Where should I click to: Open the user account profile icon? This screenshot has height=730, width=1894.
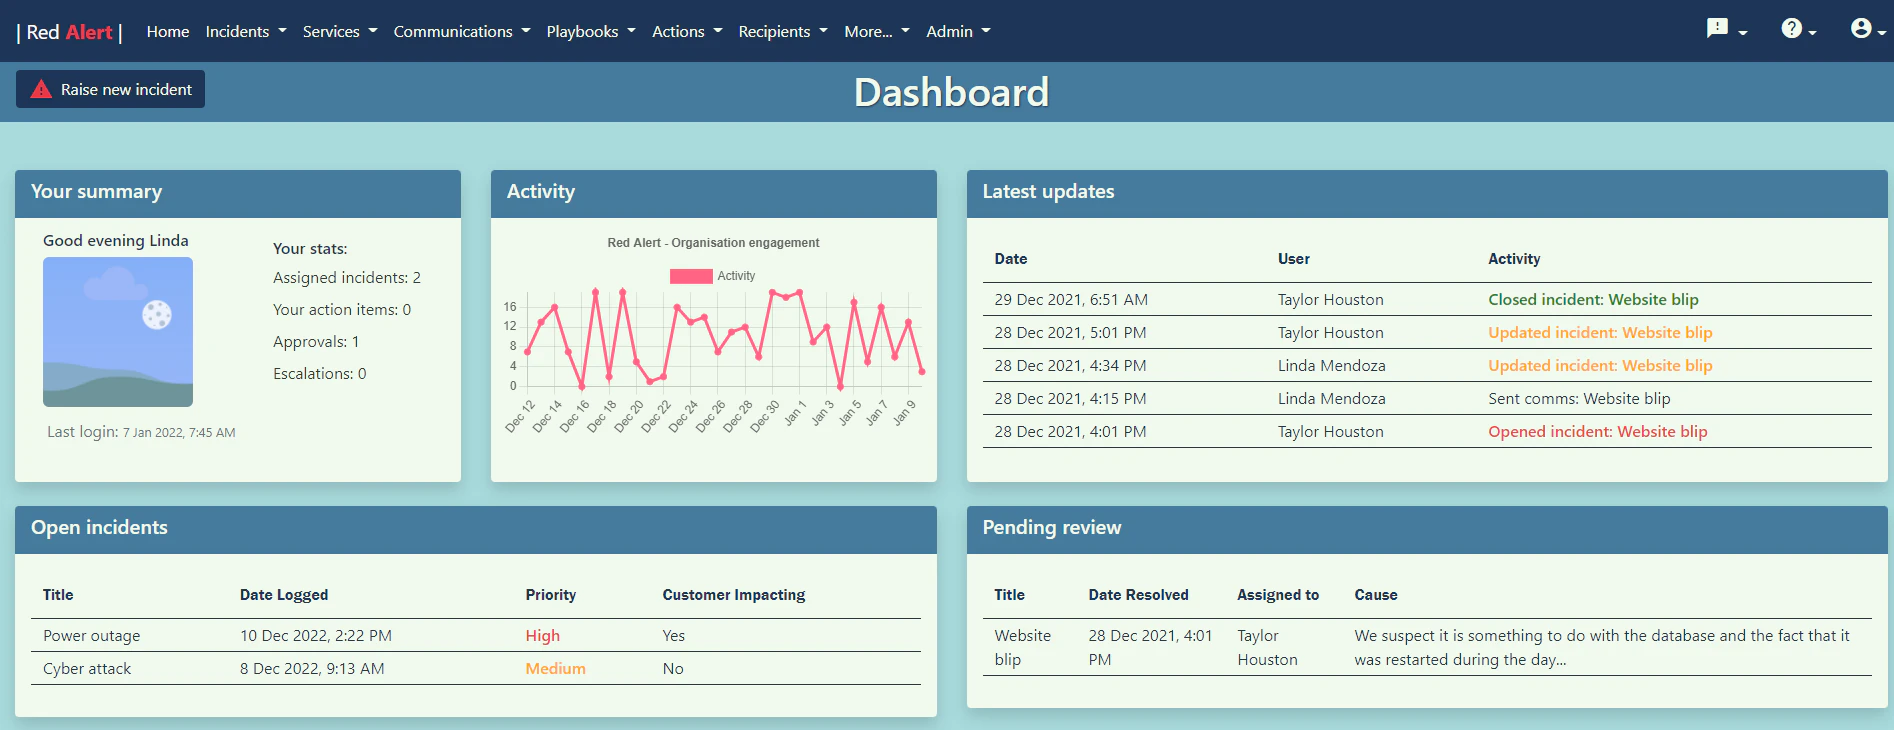point(1861,29)
